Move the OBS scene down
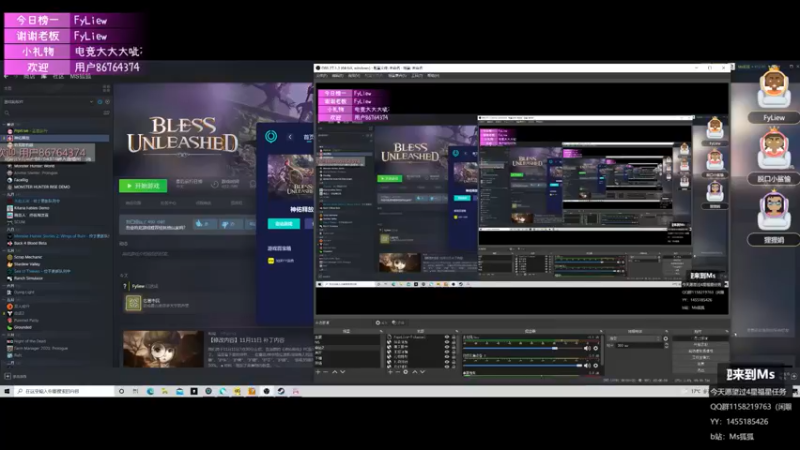Screen dimensions: 800x450 pyautogui.click(x=342, y=372)
